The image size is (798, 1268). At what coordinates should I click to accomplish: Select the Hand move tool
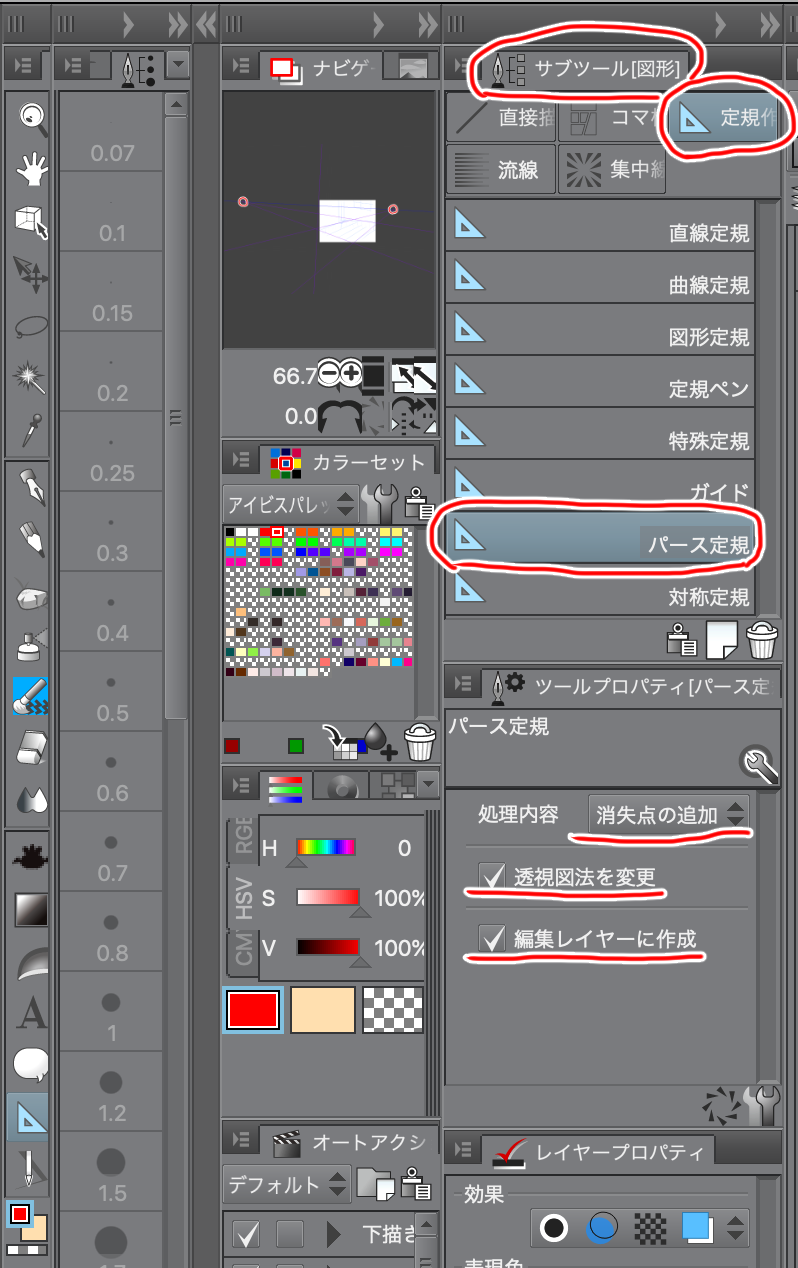click(x=31, y=168)
